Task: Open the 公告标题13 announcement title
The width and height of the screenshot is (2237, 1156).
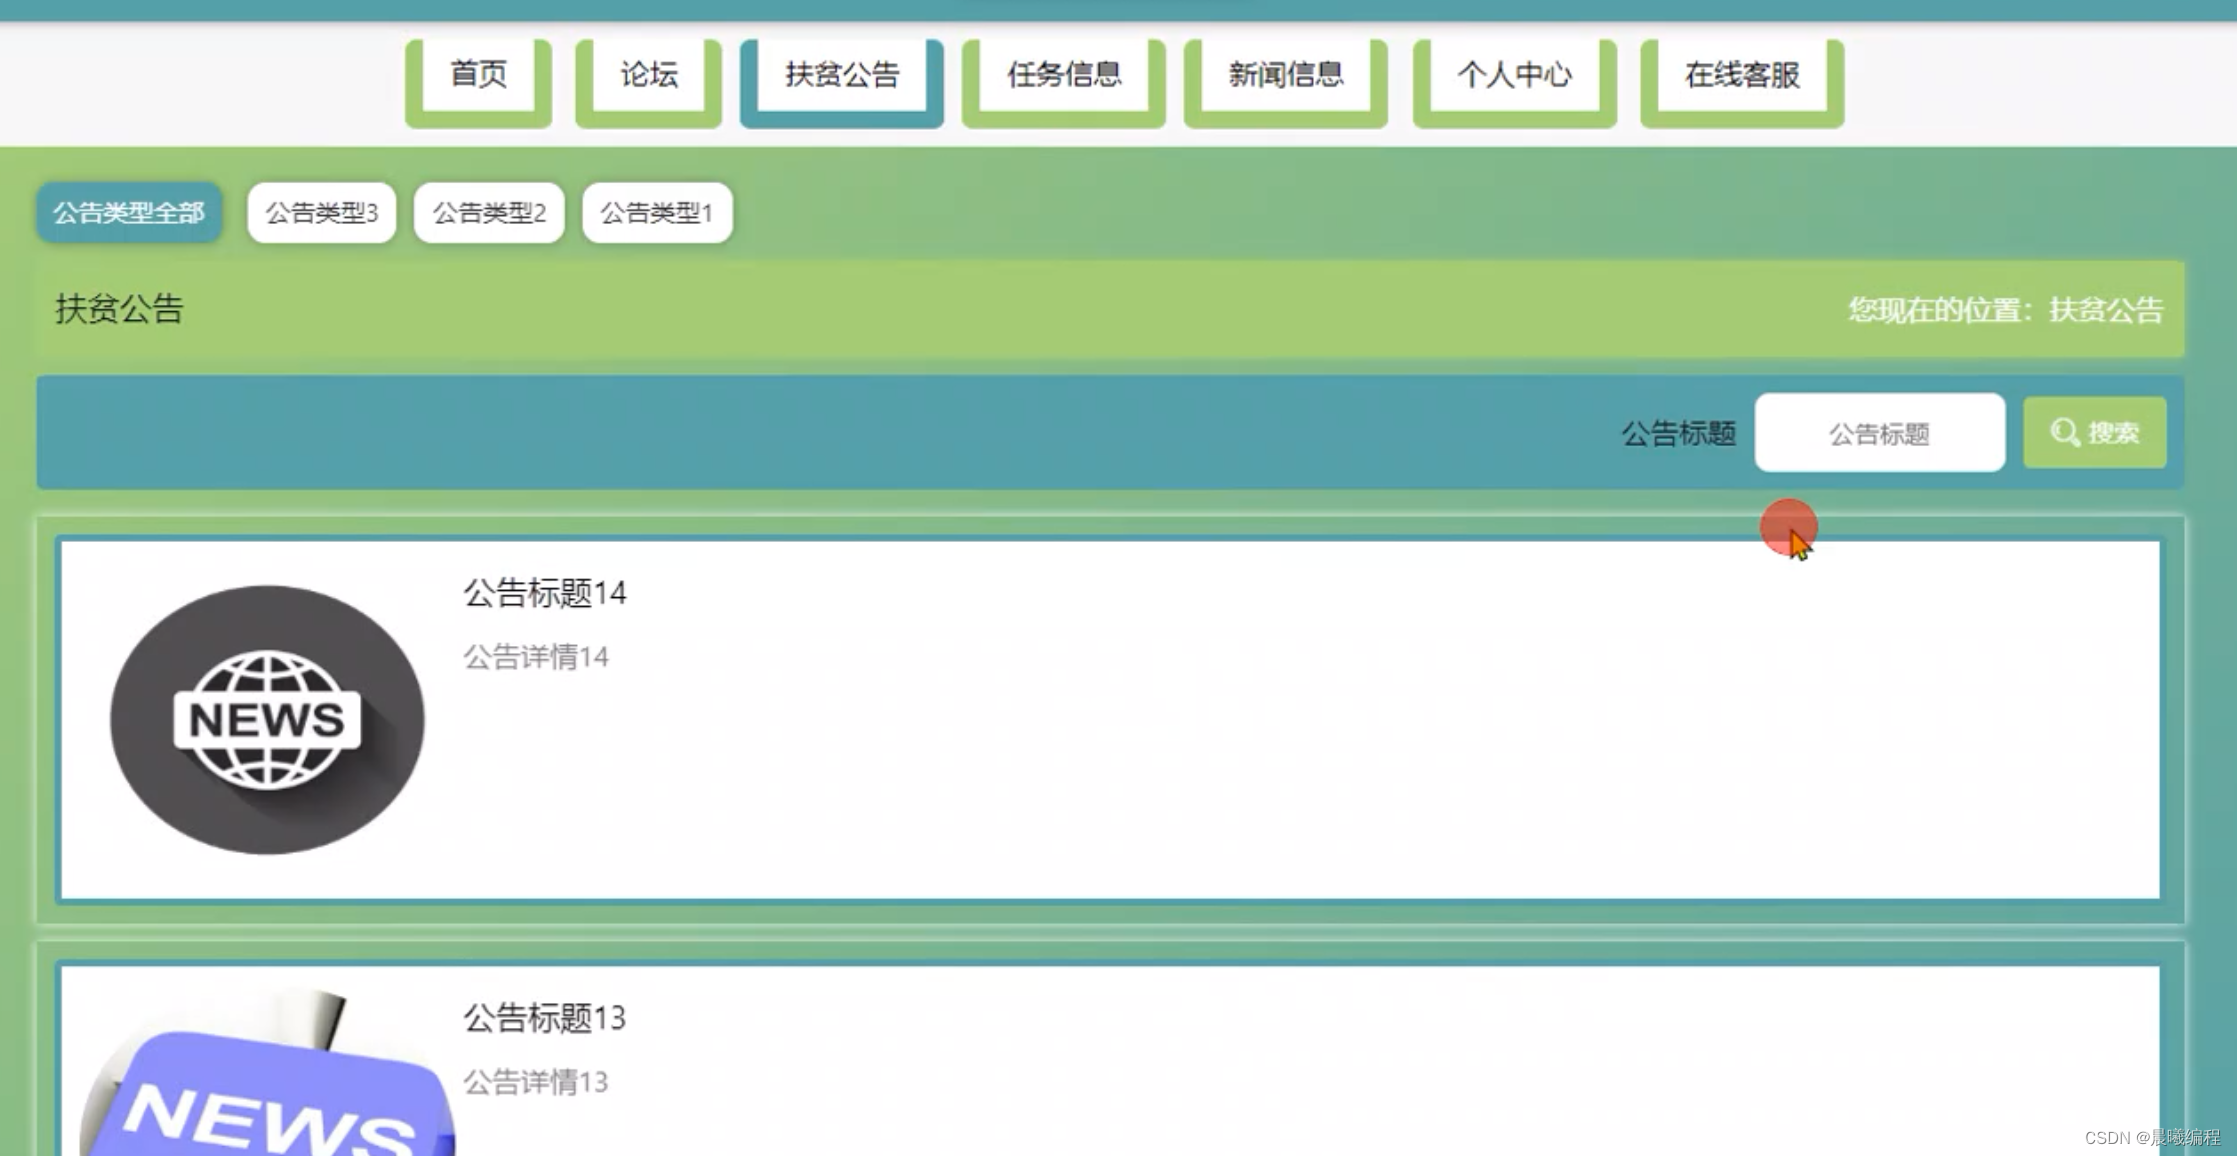Action: pyautogui.click(x=544, y=1018)
